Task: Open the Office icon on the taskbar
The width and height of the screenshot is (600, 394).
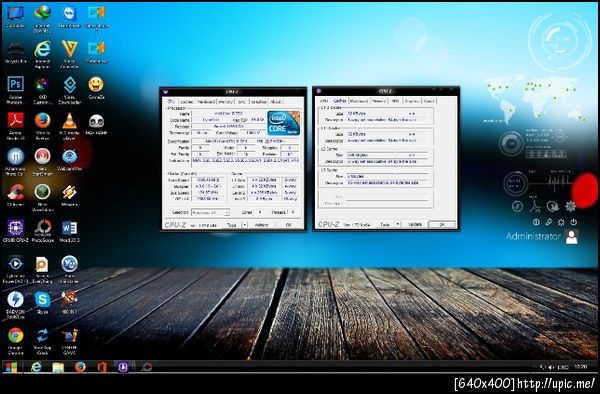Action: pos(102,367)
